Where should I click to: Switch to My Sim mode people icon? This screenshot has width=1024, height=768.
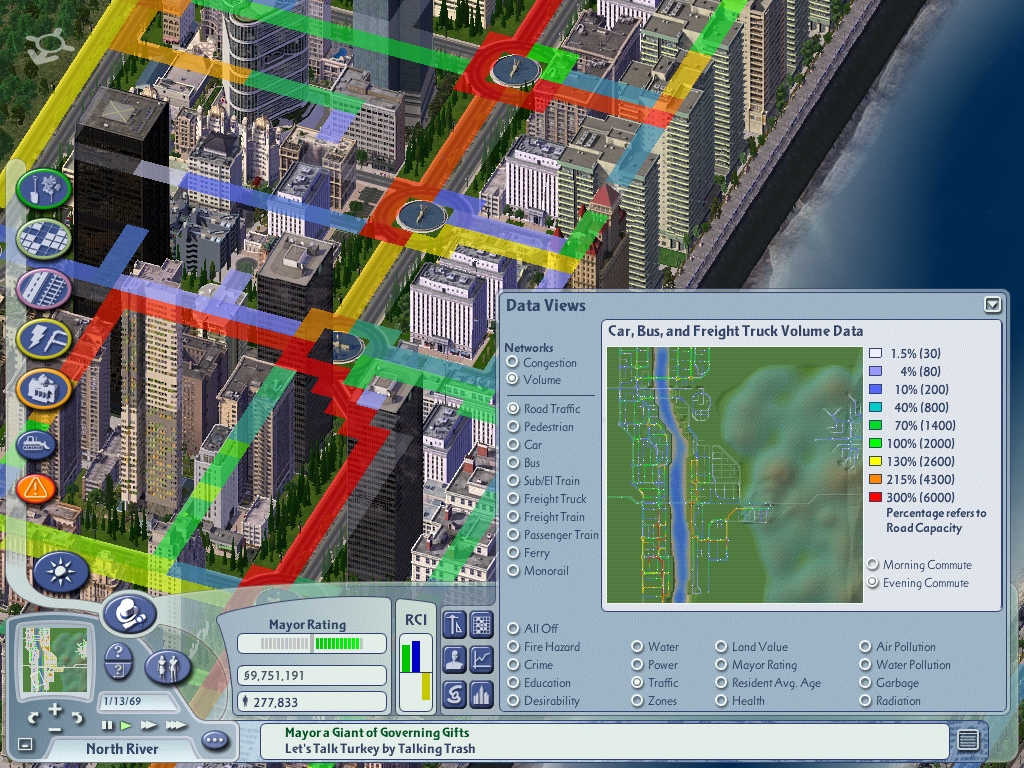(x=168, y=667)
